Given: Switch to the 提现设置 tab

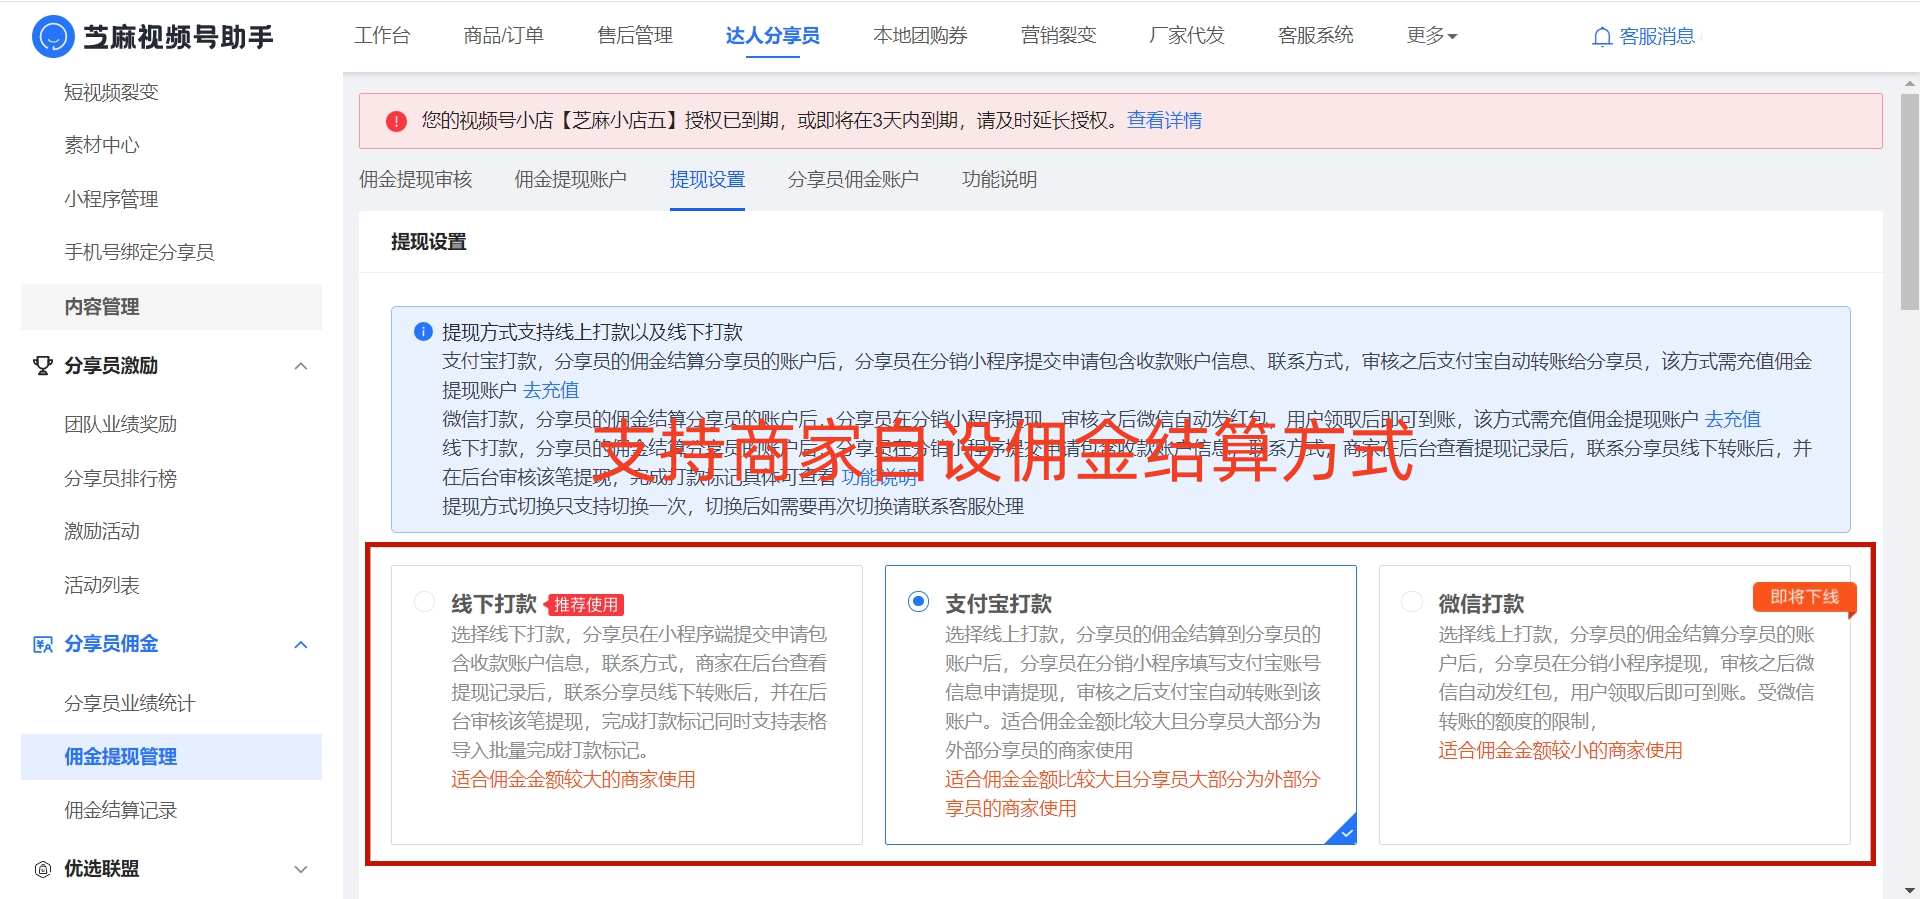Looking at the screenshot, I should tap(707, 180).
